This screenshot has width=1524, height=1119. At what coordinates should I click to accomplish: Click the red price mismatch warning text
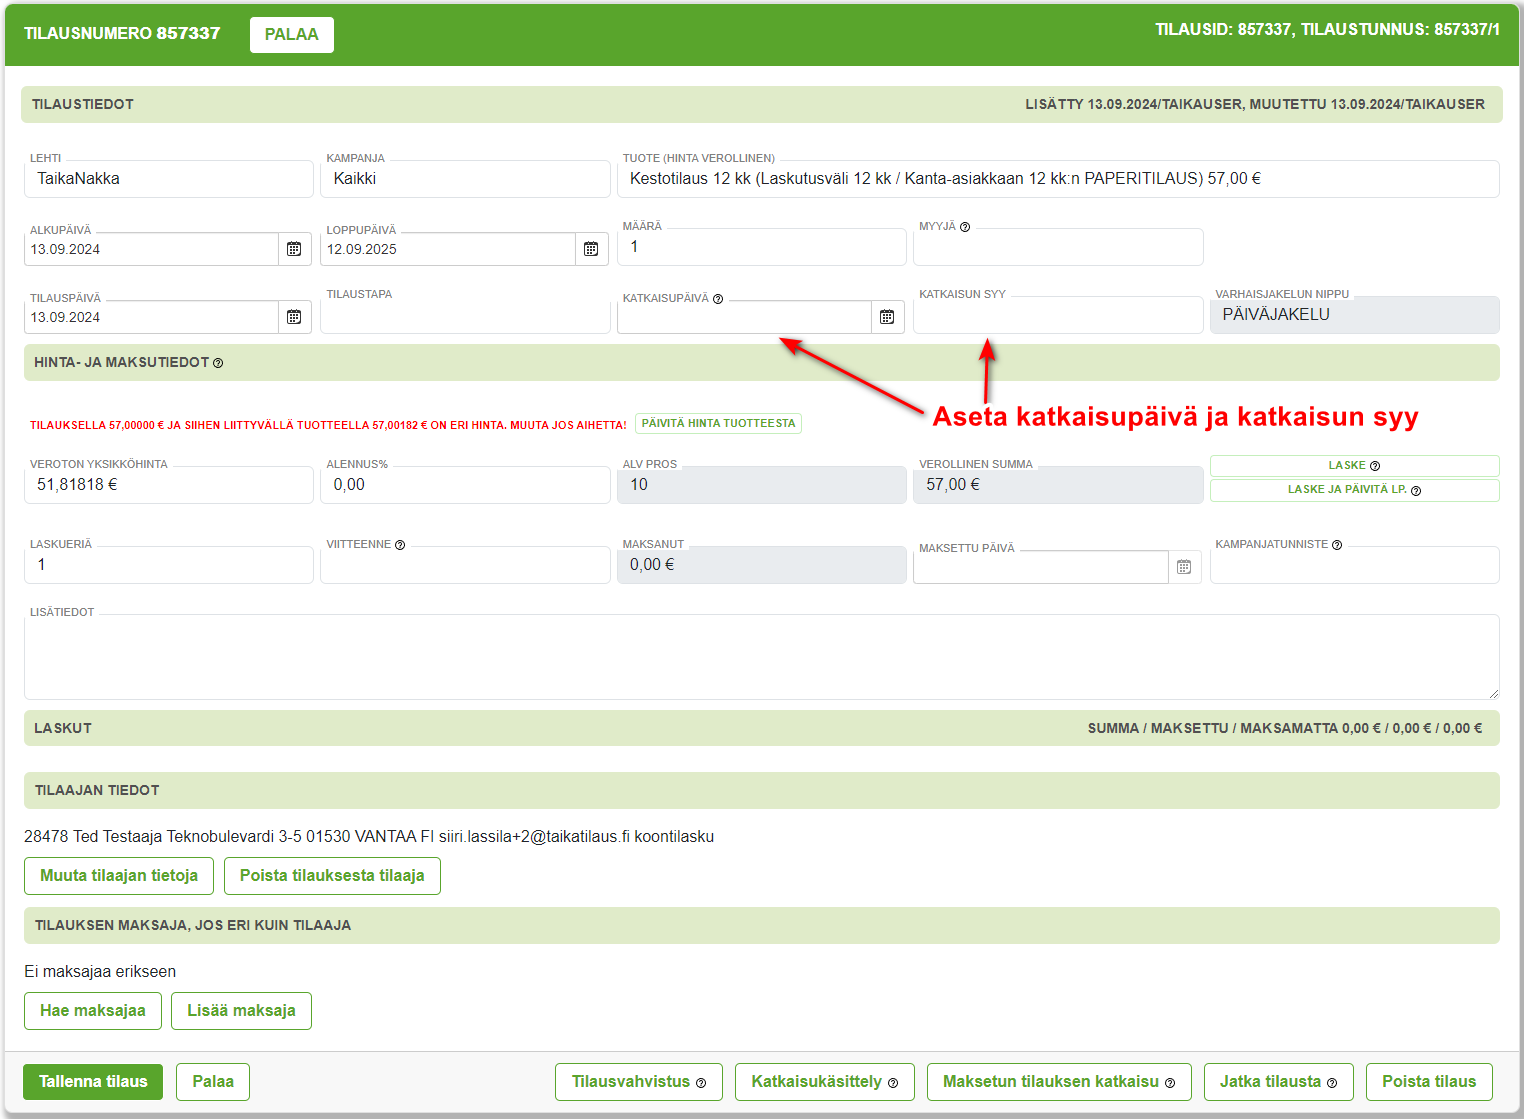tap(328, 425)
